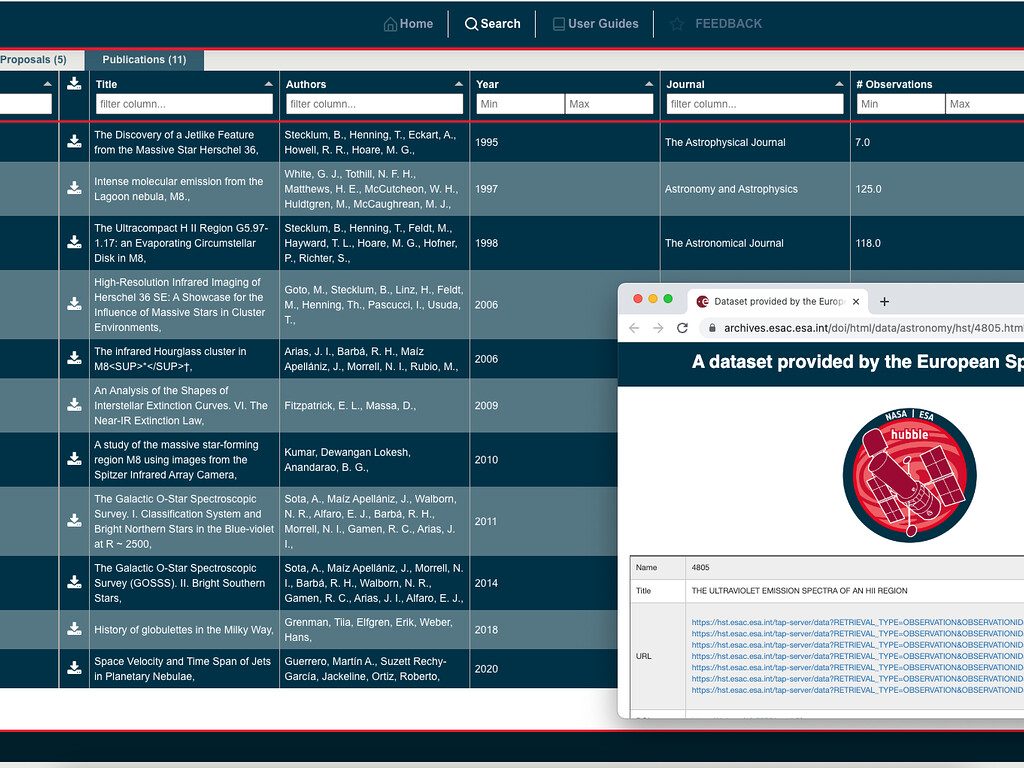Click the Year Max filter field
The width and height of the screenshot is (1024, 768).
(x=609, y=104)
